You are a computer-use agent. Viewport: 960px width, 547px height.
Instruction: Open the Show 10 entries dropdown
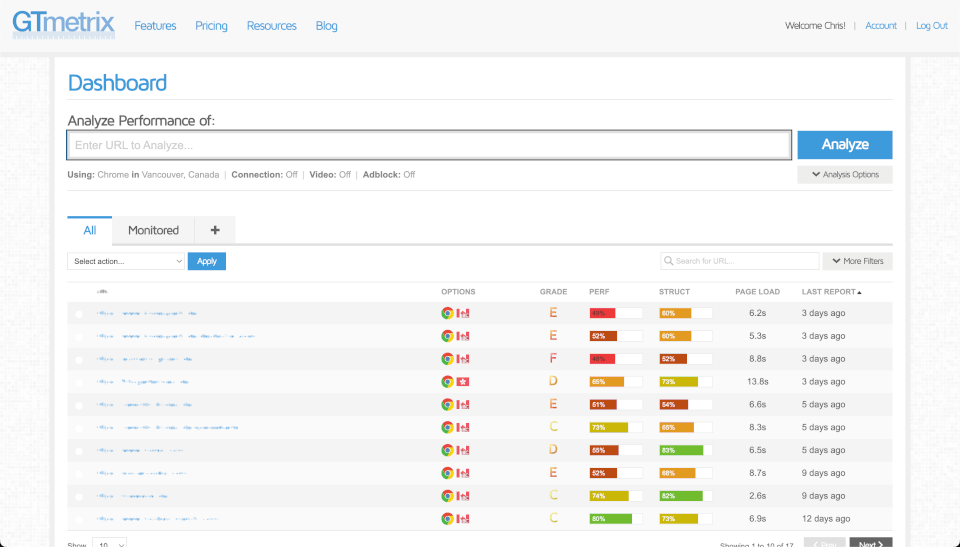110,543
